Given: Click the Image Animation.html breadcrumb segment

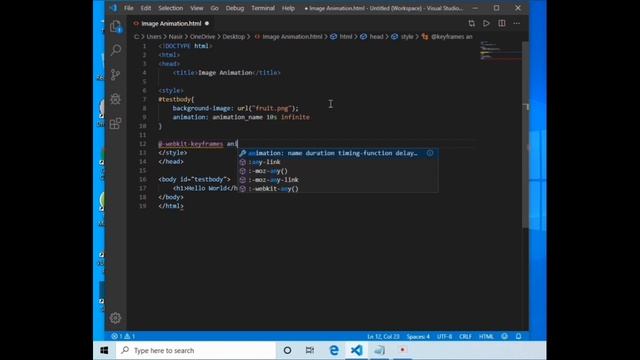Looking at the screenshot, I should [288, 37].
